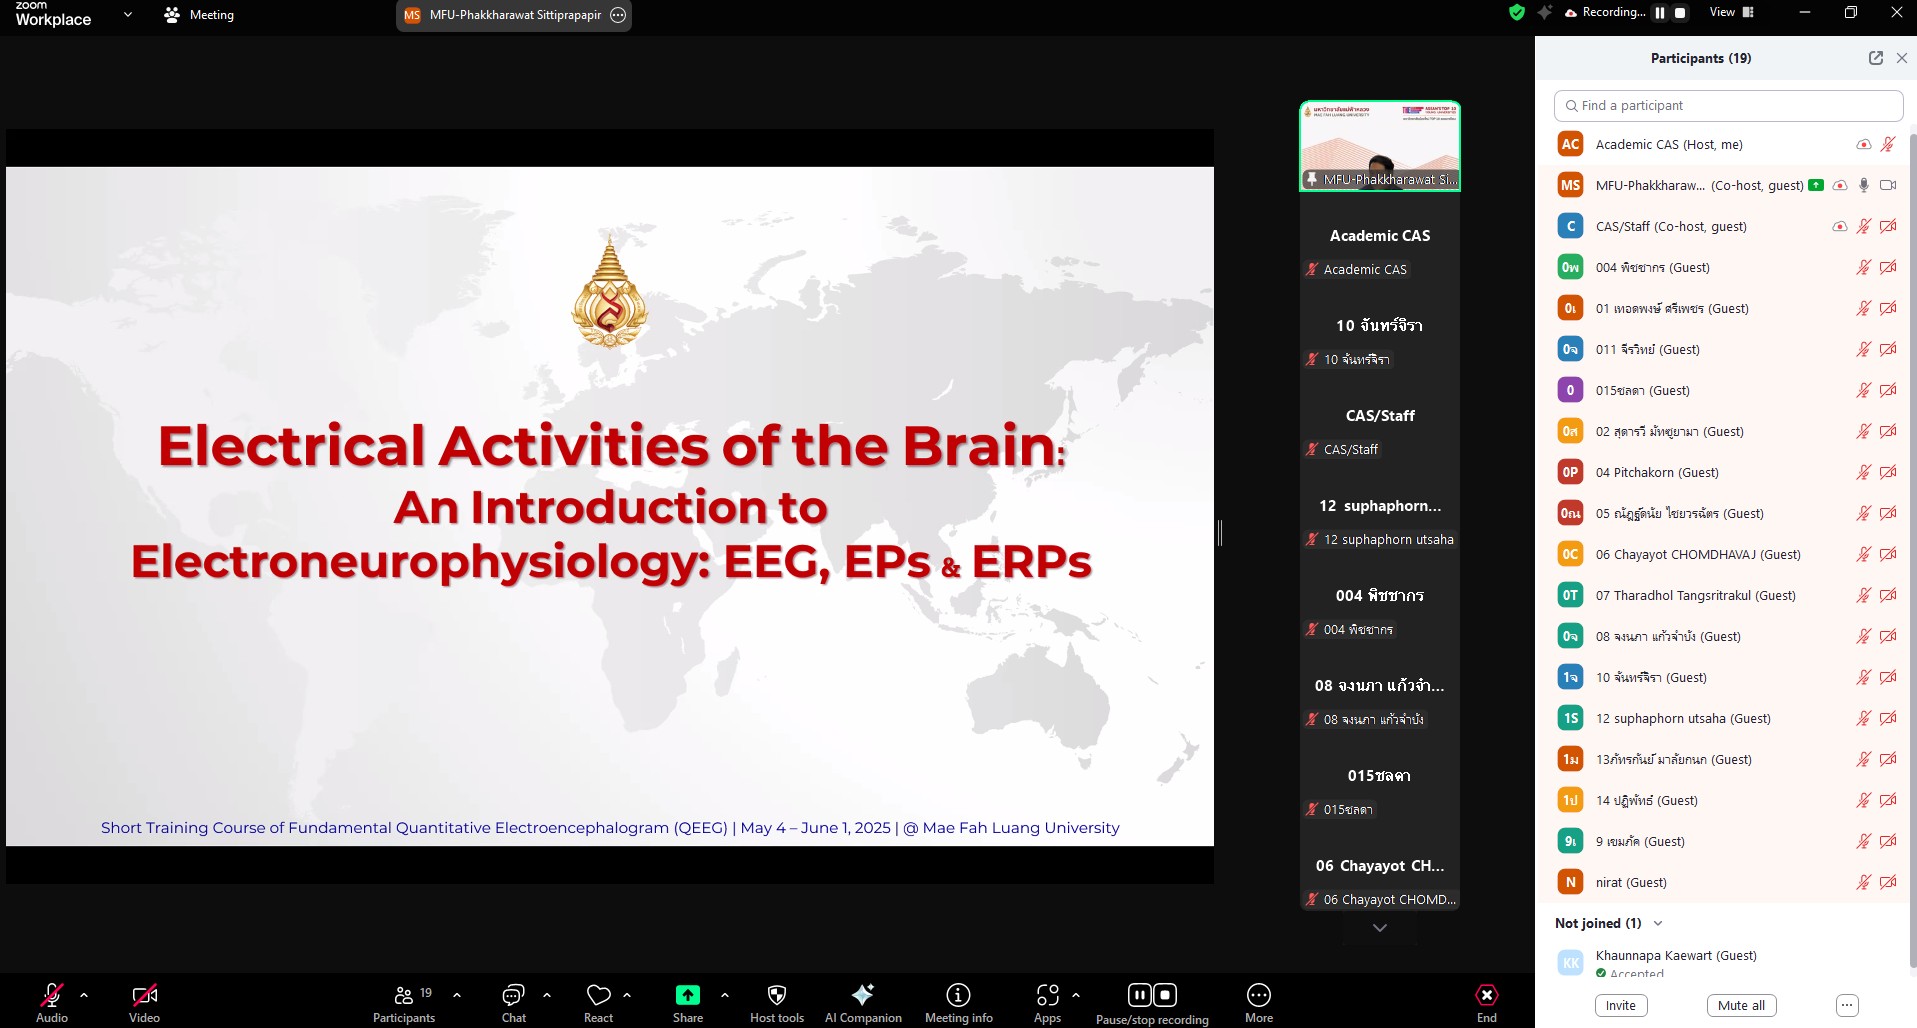Toggle the Pause/stop recording control

(x=1152, y=995)
